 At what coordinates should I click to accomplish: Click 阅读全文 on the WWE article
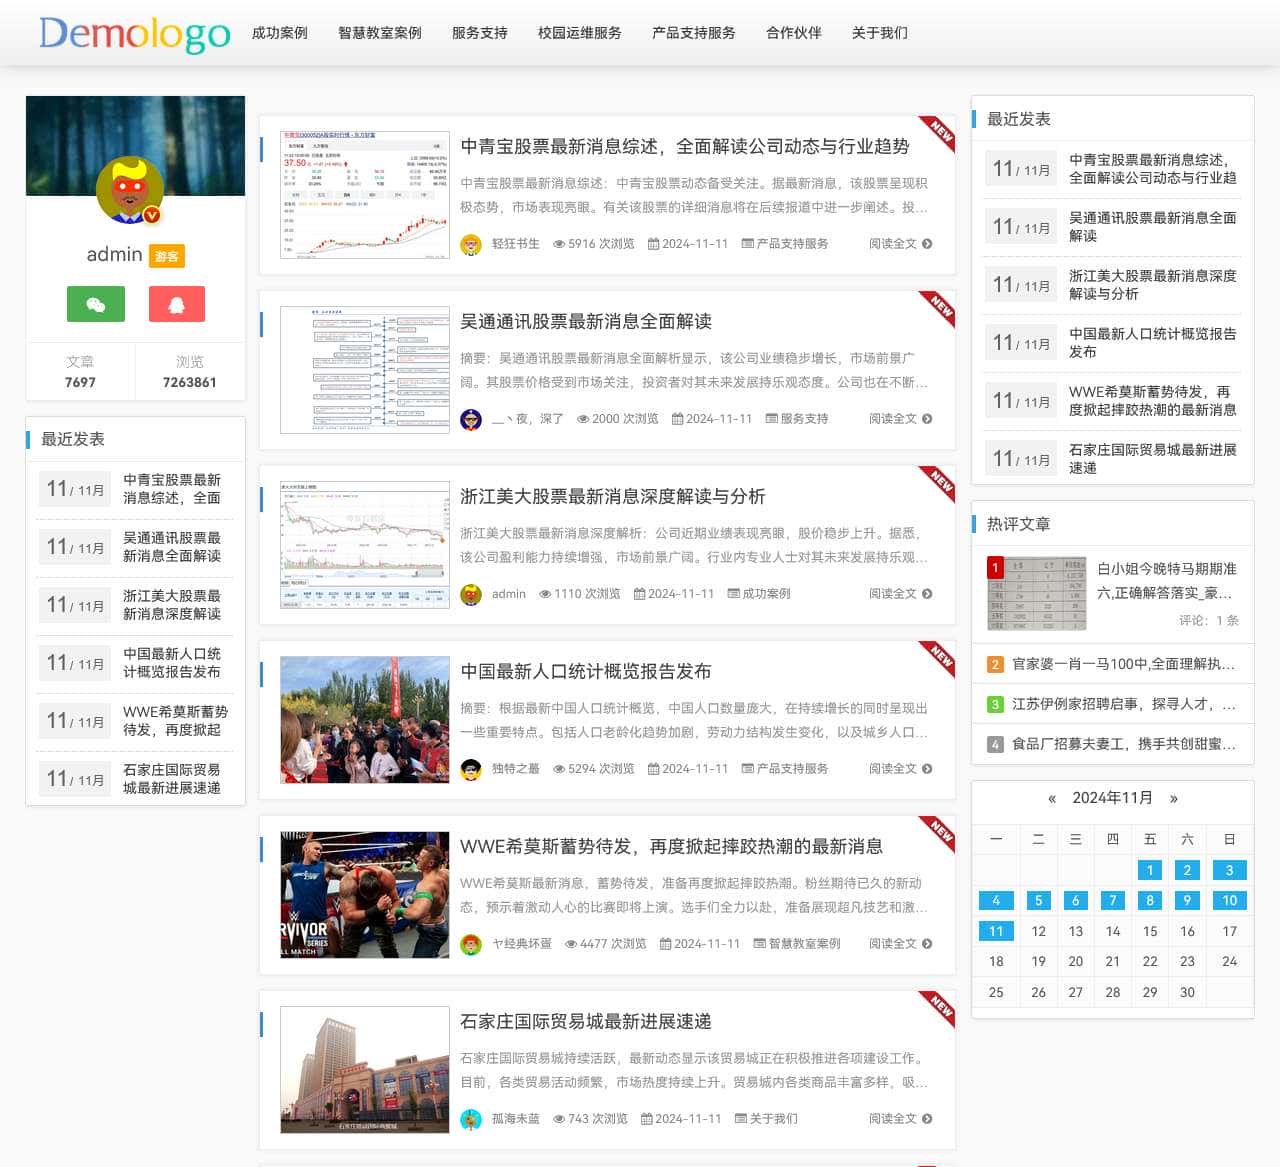coord(894,943)
